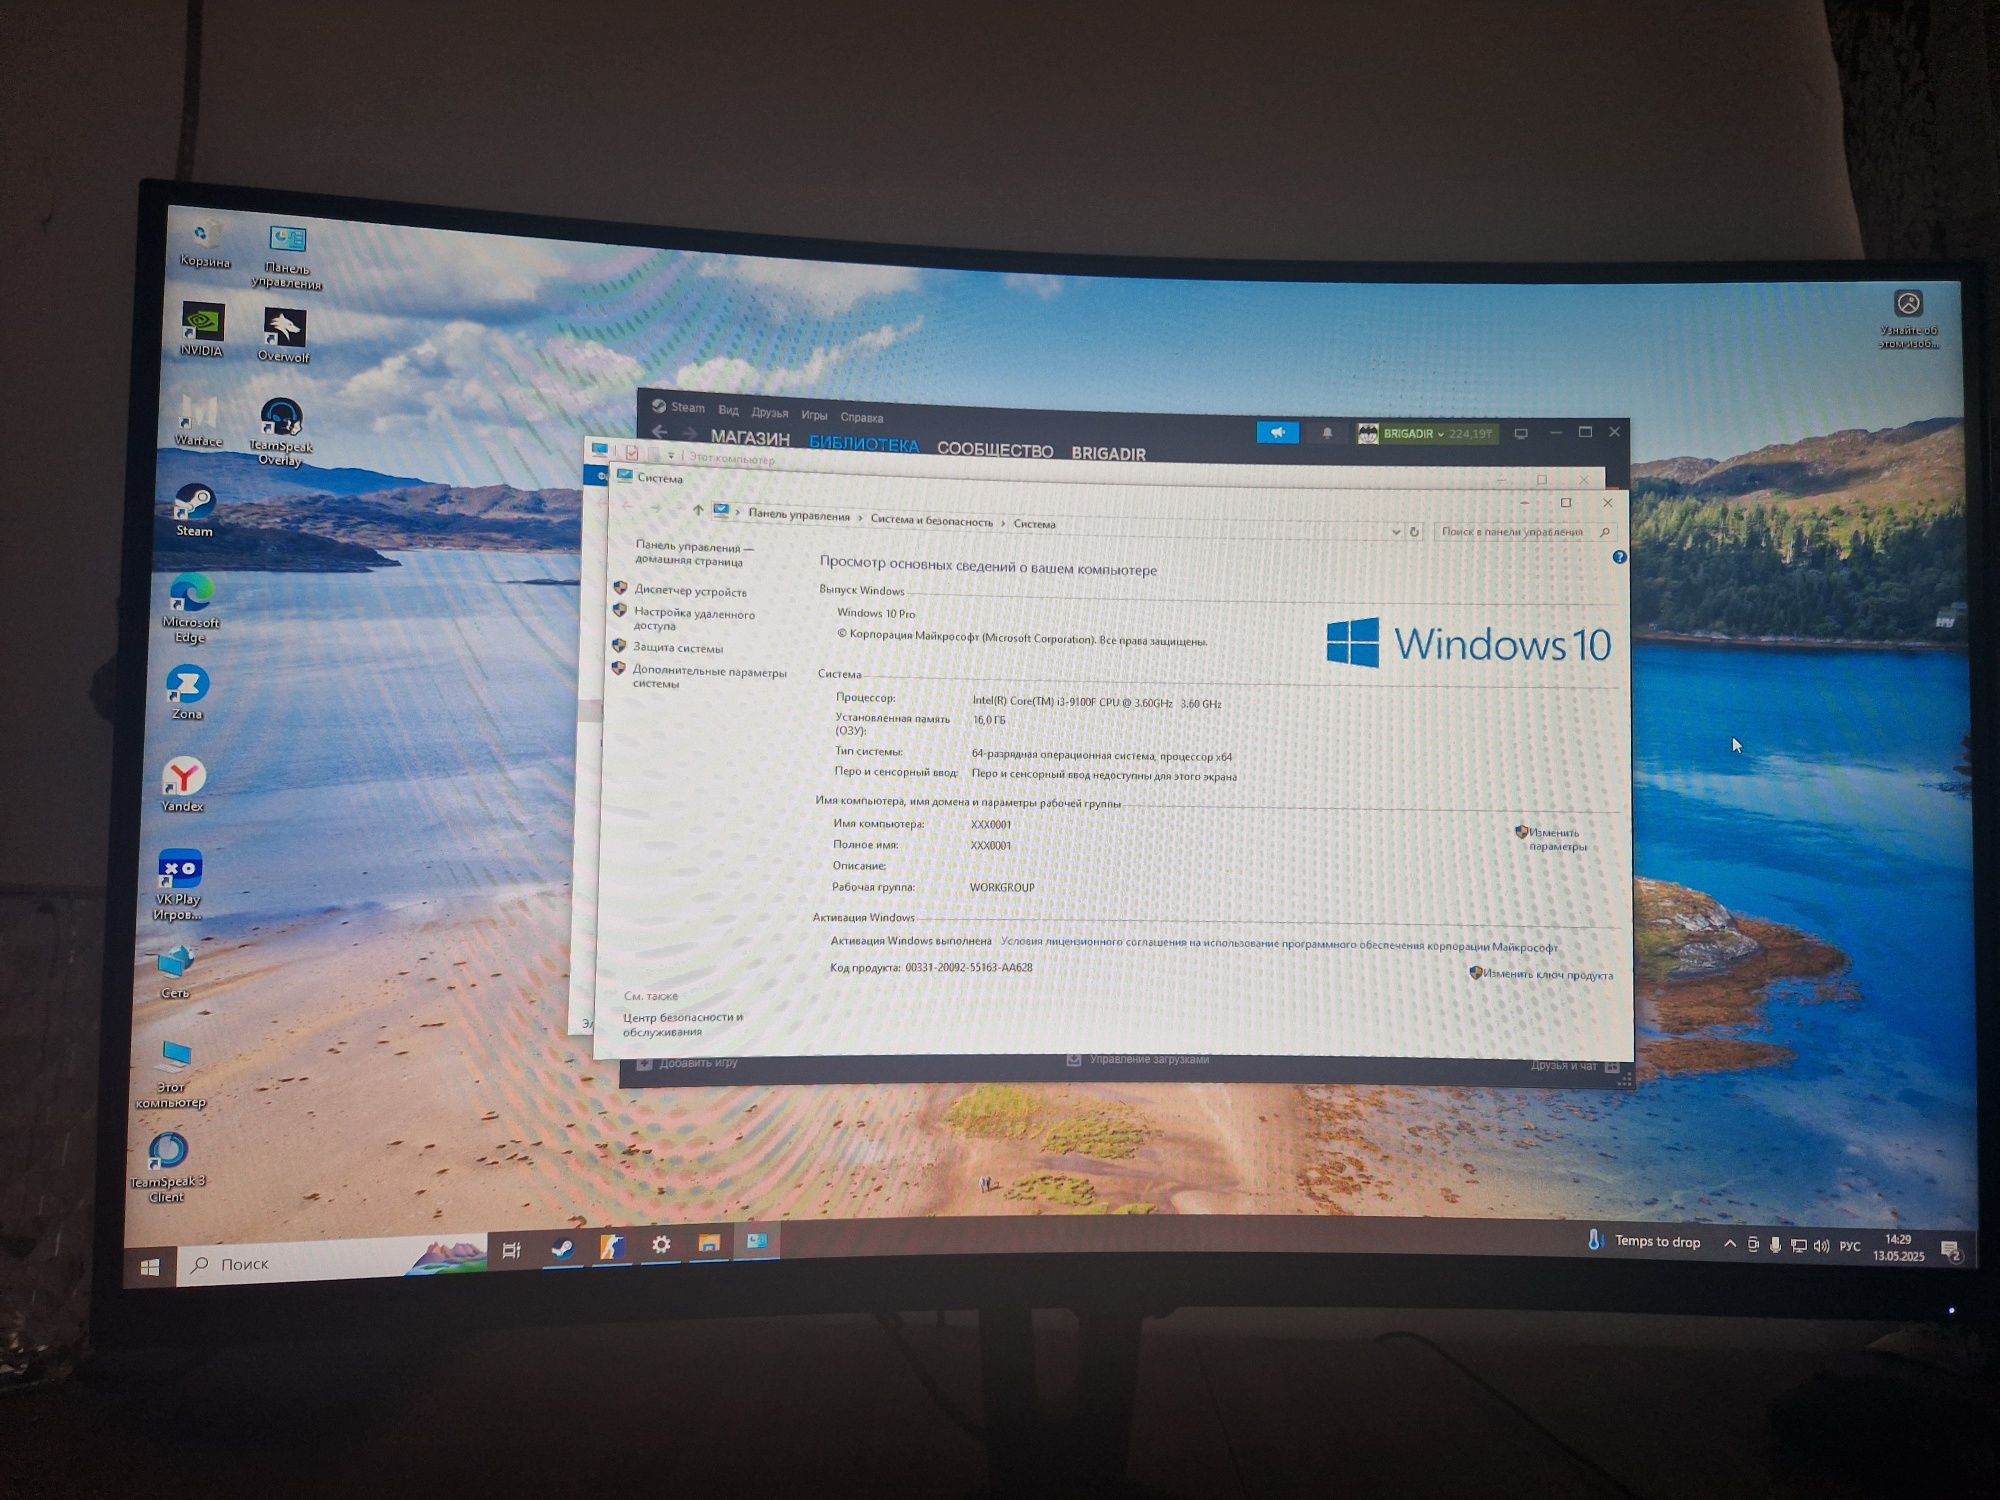
Task: Open the quick access toolbar dropdown in Этот компьютер window
Action: pos(671,455)
